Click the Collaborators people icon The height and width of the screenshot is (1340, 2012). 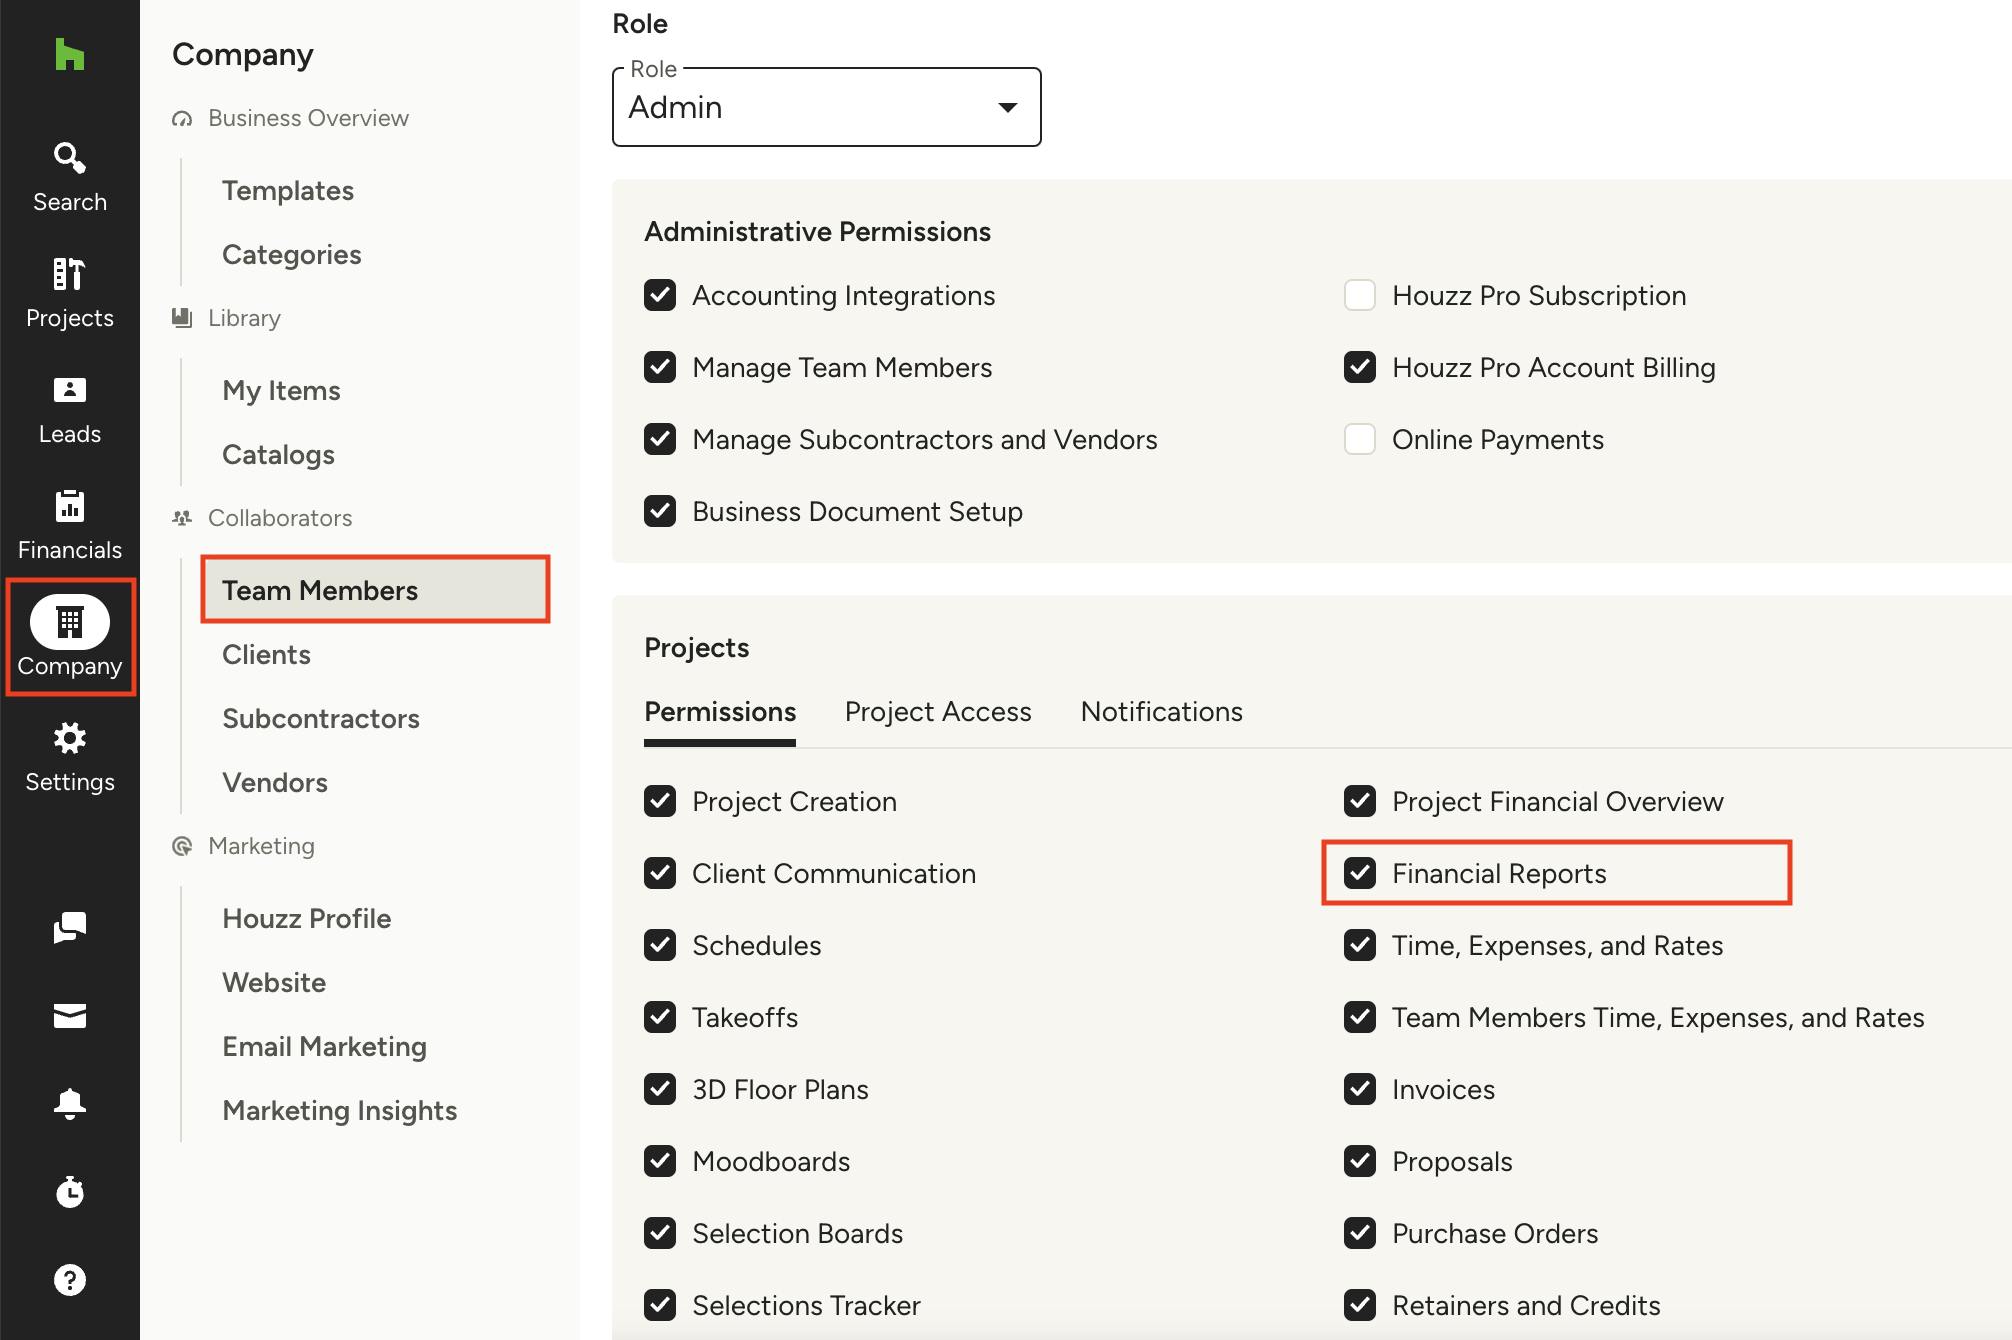pos(182,518)
